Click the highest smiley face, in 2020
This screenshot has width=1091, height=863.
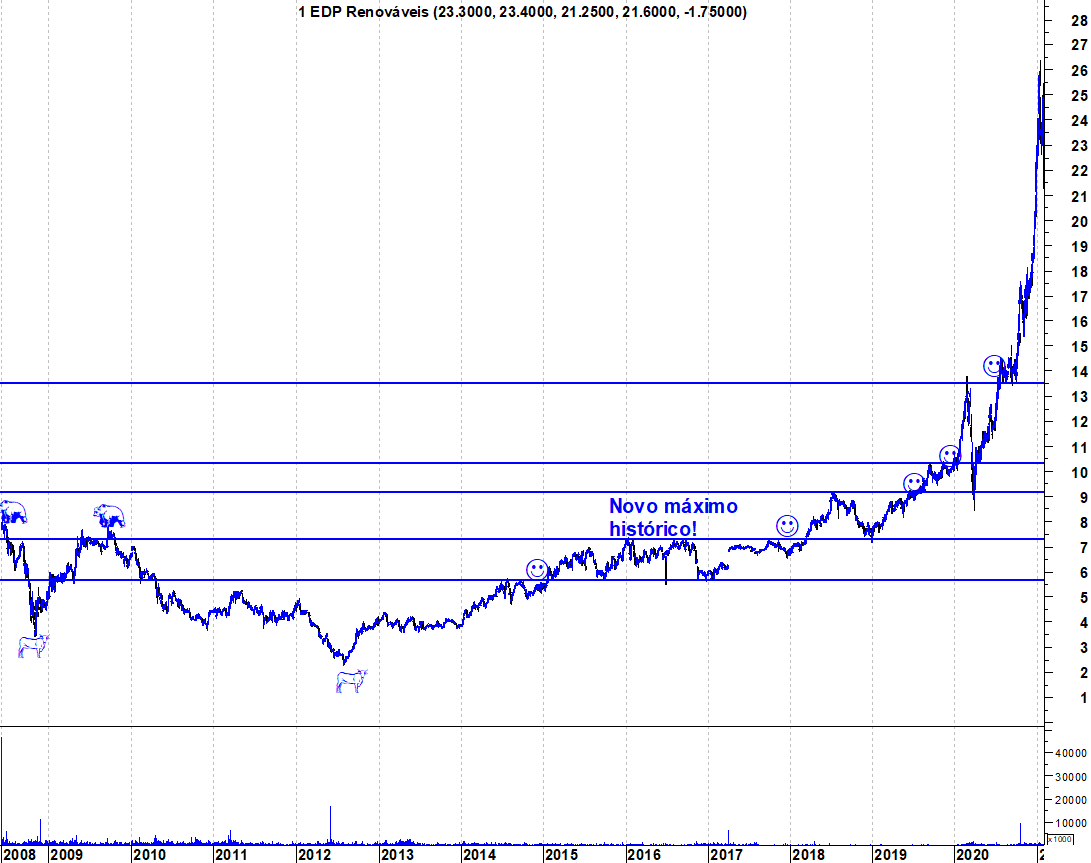click(x=994, y=365)
